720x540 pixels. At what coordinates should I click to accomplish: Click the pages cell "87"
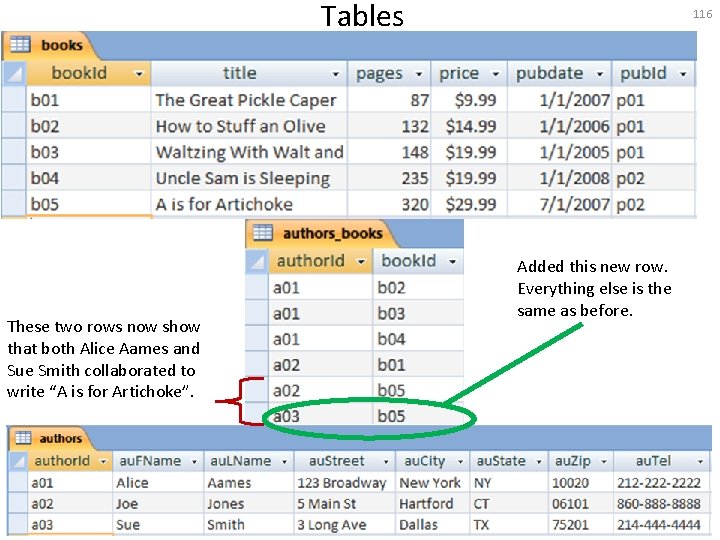pyautogui.click(x=389, y=100)
